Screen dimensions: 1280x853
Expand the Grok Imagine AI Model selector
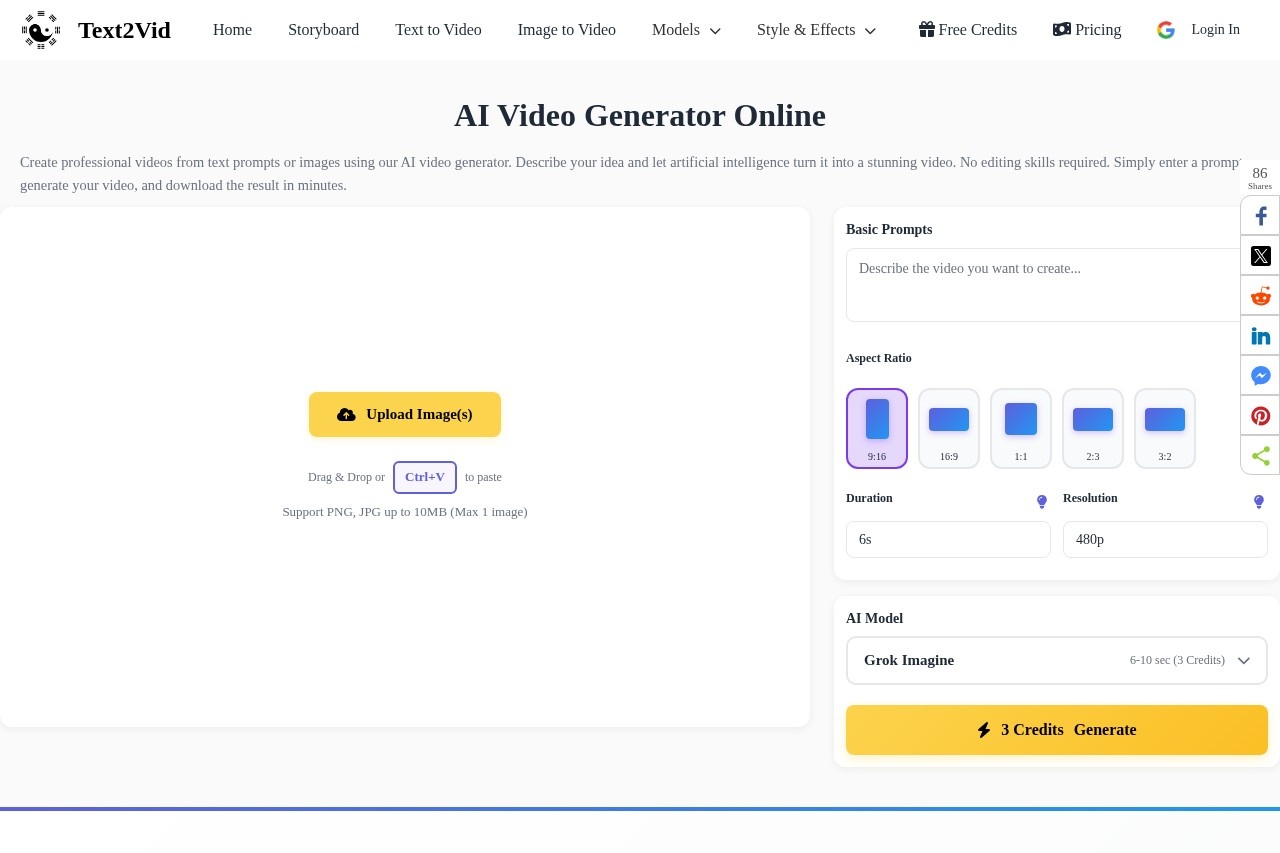coord(1057,661)
